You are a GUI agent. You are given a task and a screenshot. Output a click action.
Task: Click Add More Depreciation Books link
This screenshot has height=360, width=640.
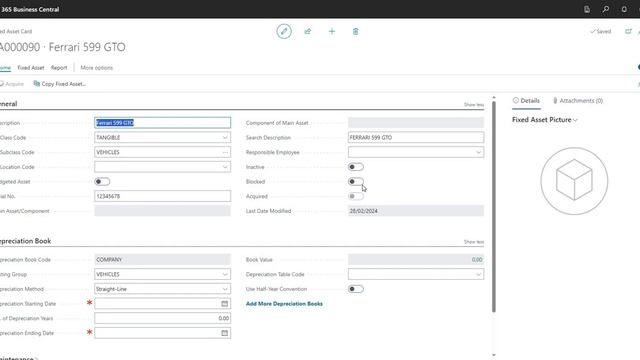coord(284,304)
